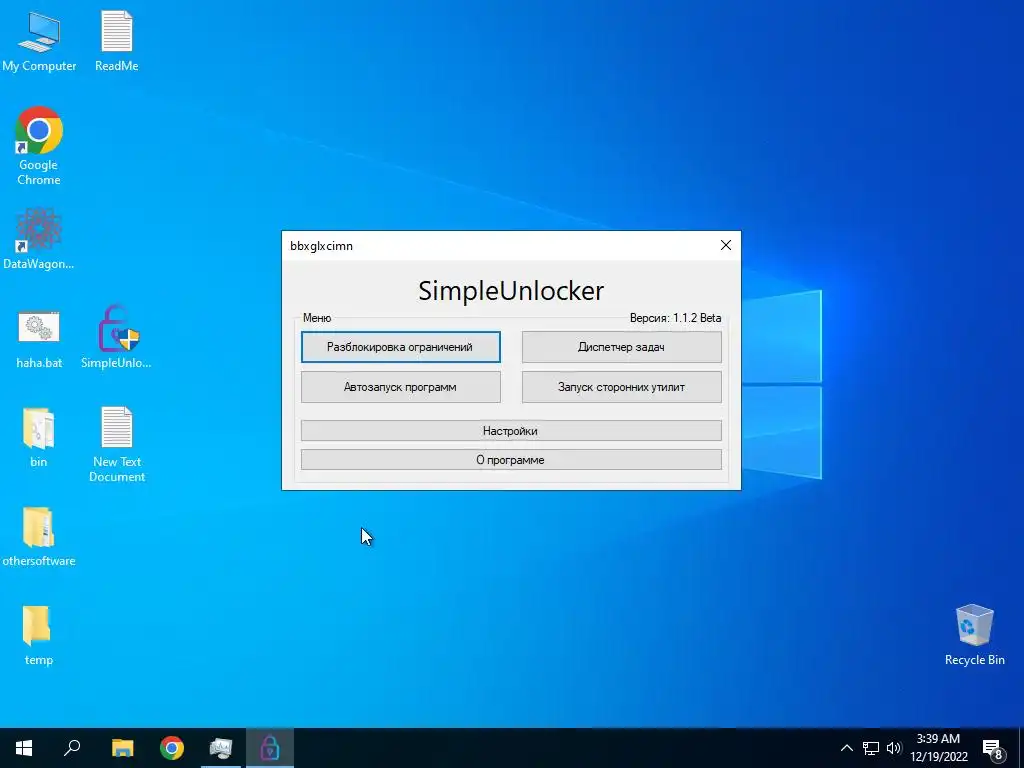1024x768 pixels.
Task: Choose Запуск сторонних утилит
Action: tap(622, 387)
